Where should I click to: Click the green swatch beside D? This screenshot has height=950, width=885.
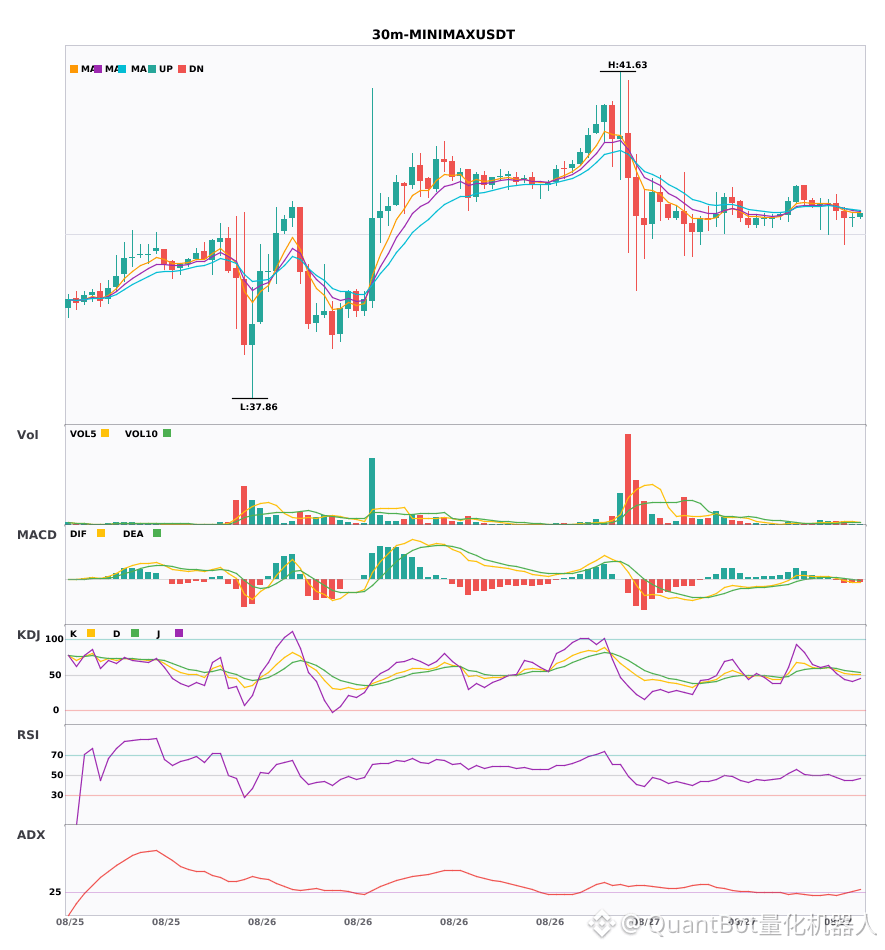pos(135,633)
